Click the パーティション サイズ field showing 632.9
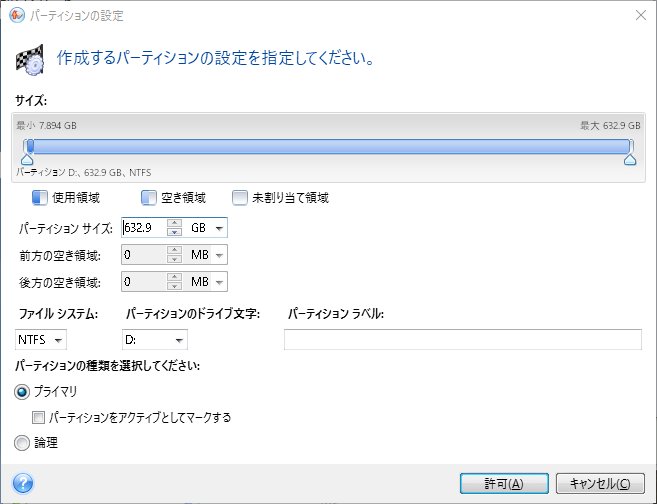 point(144,228)
